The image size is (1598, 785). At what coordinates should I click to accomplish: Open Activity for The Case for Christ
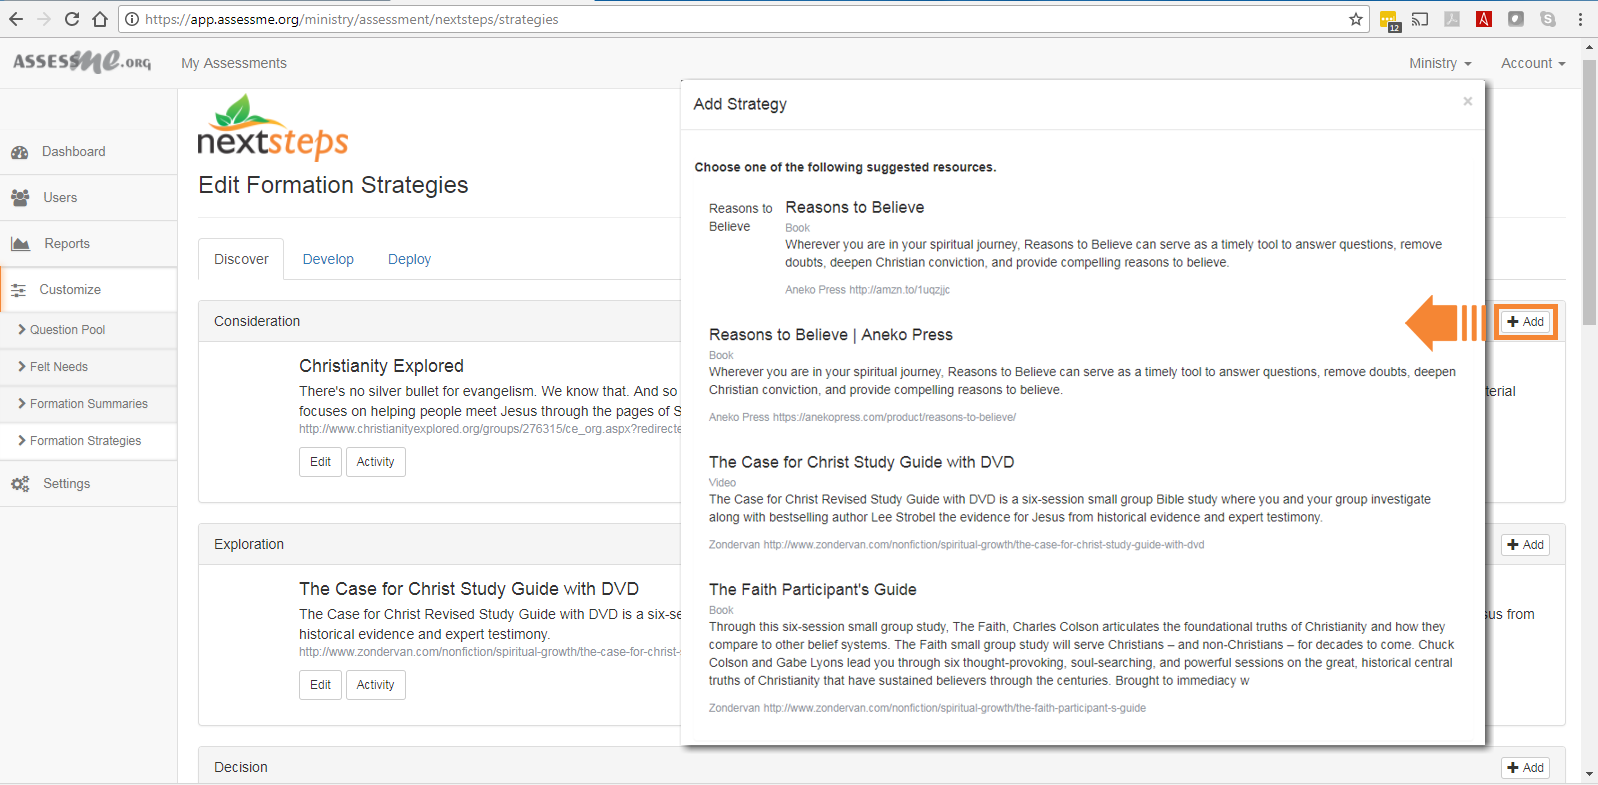(375, 685)
